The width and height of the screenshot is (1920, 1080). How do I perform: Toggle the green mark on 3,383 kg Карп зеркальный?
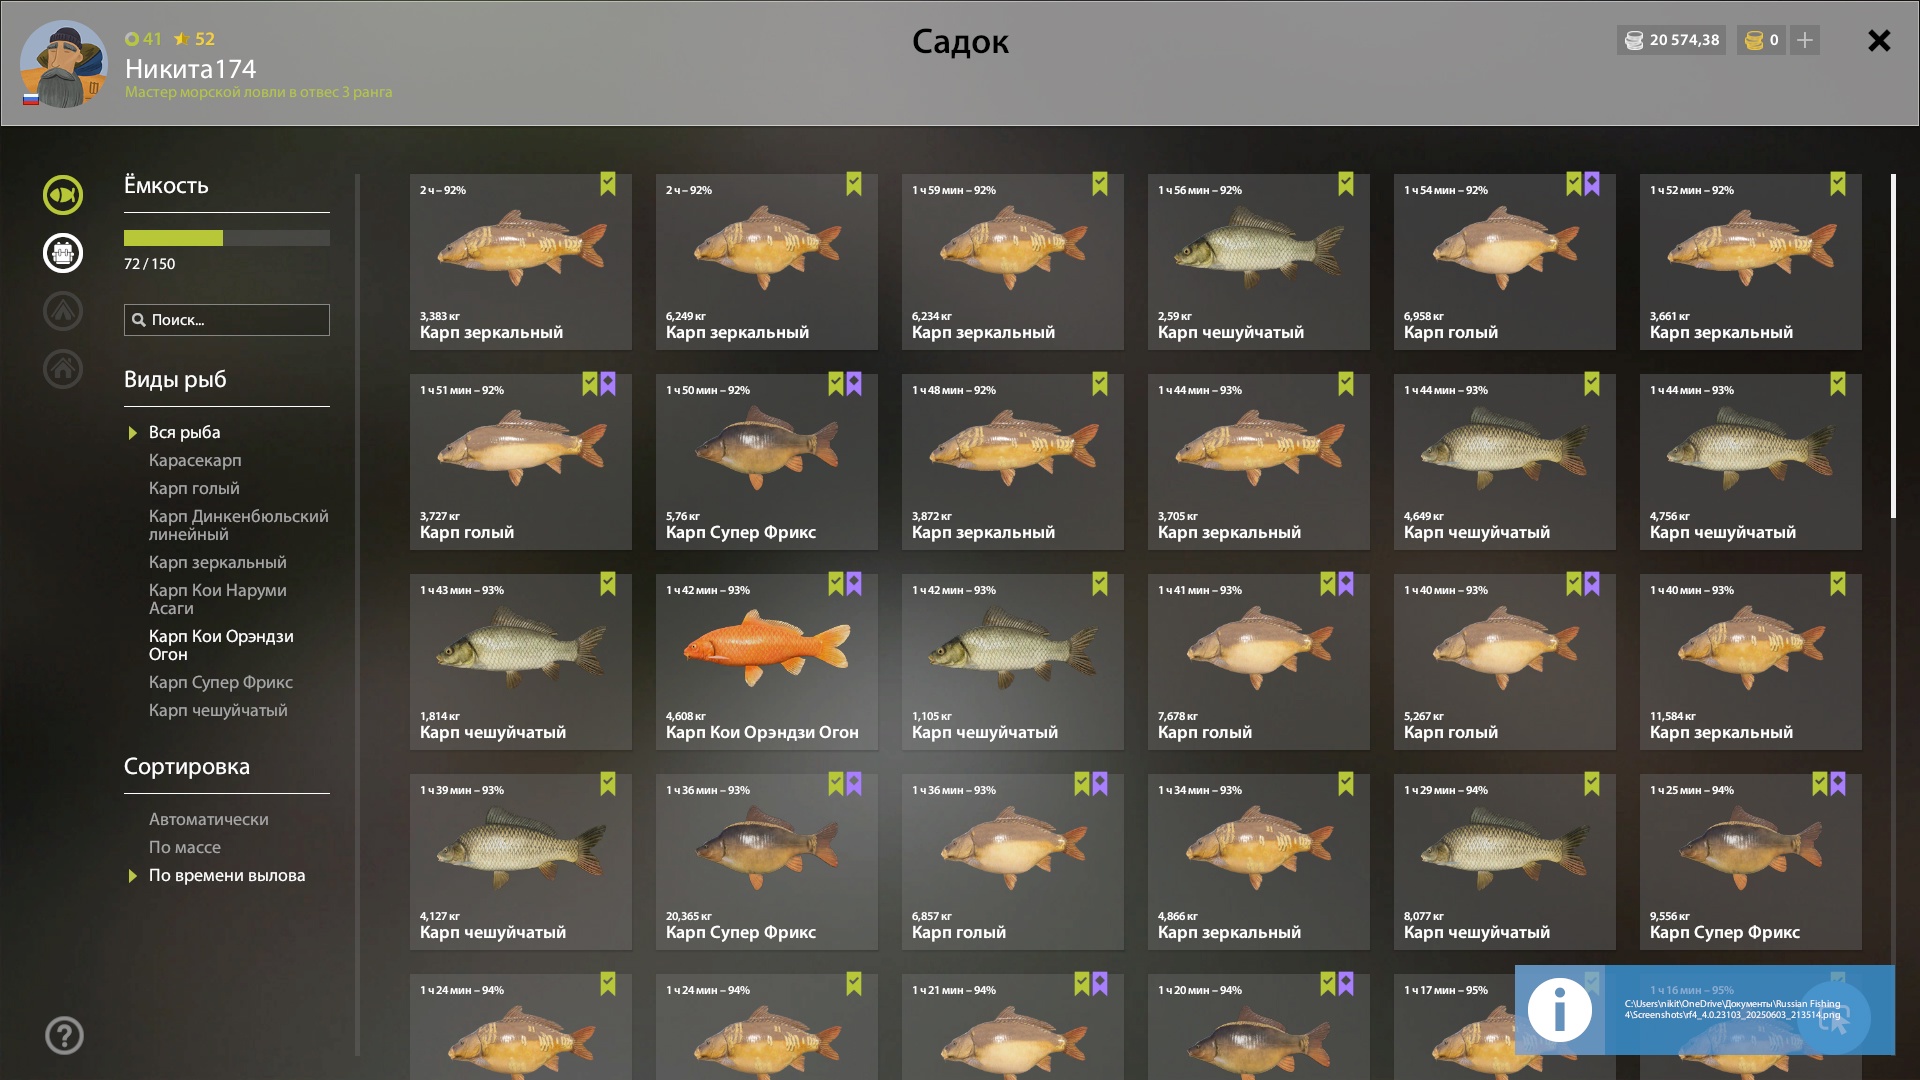[x=608, y=184]
